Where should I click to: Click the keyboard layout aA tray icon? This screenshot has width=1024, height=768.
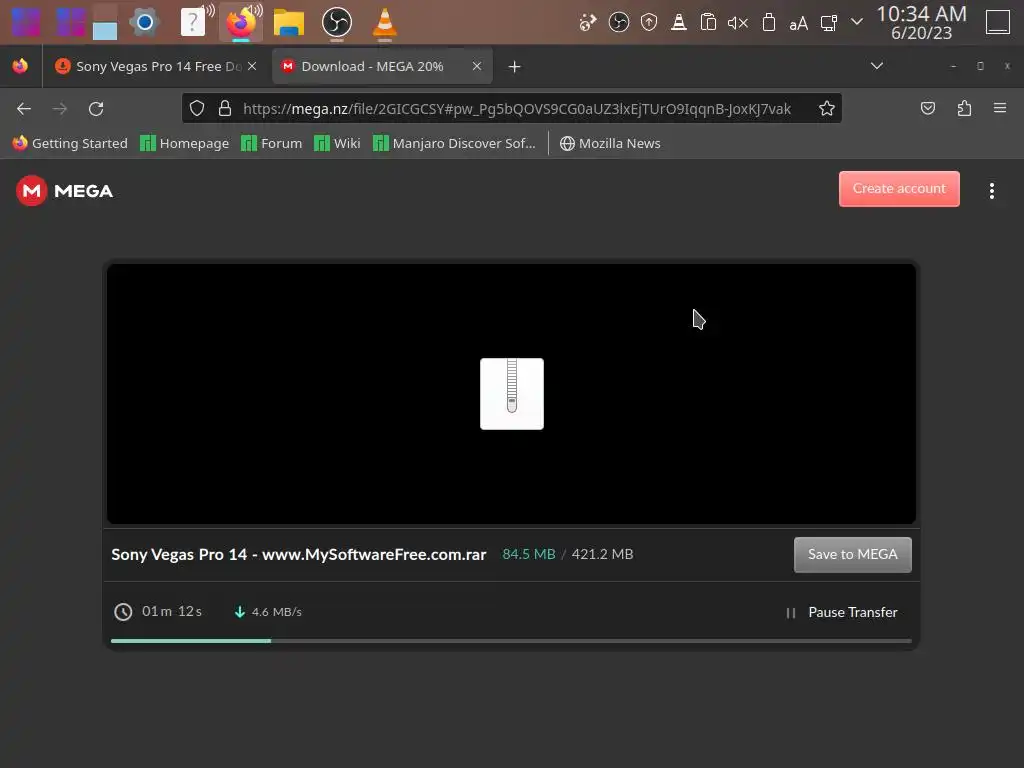798,24
